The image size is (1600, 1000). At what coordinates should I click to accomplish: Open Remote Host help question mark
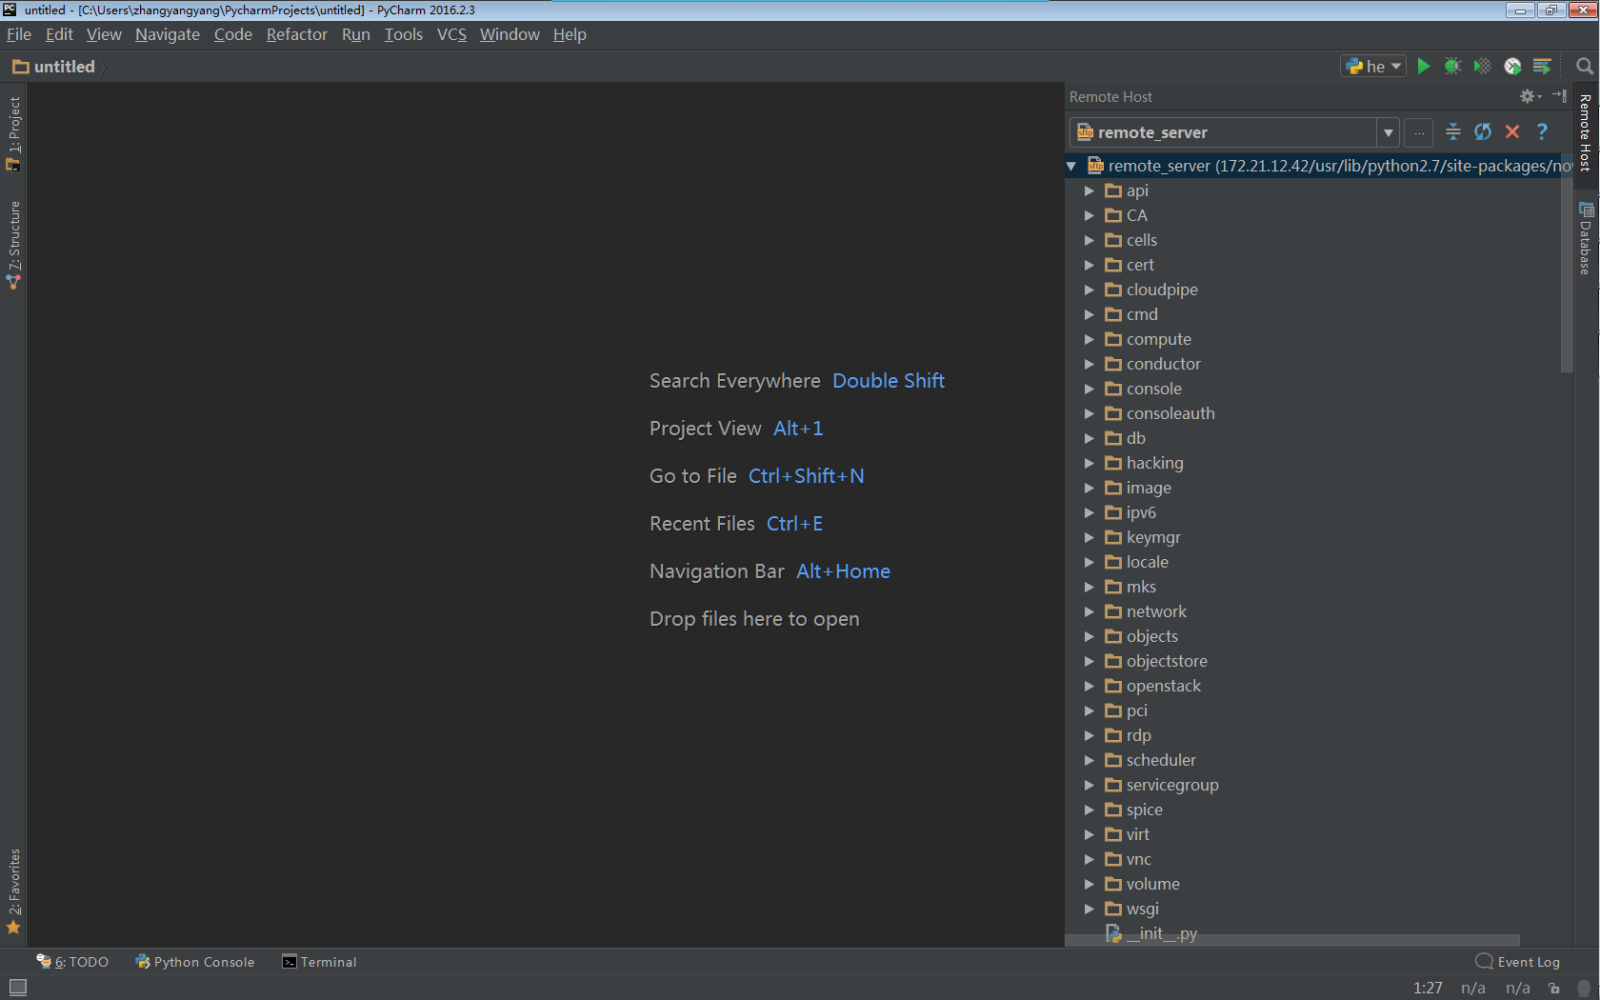point(1542,132)
